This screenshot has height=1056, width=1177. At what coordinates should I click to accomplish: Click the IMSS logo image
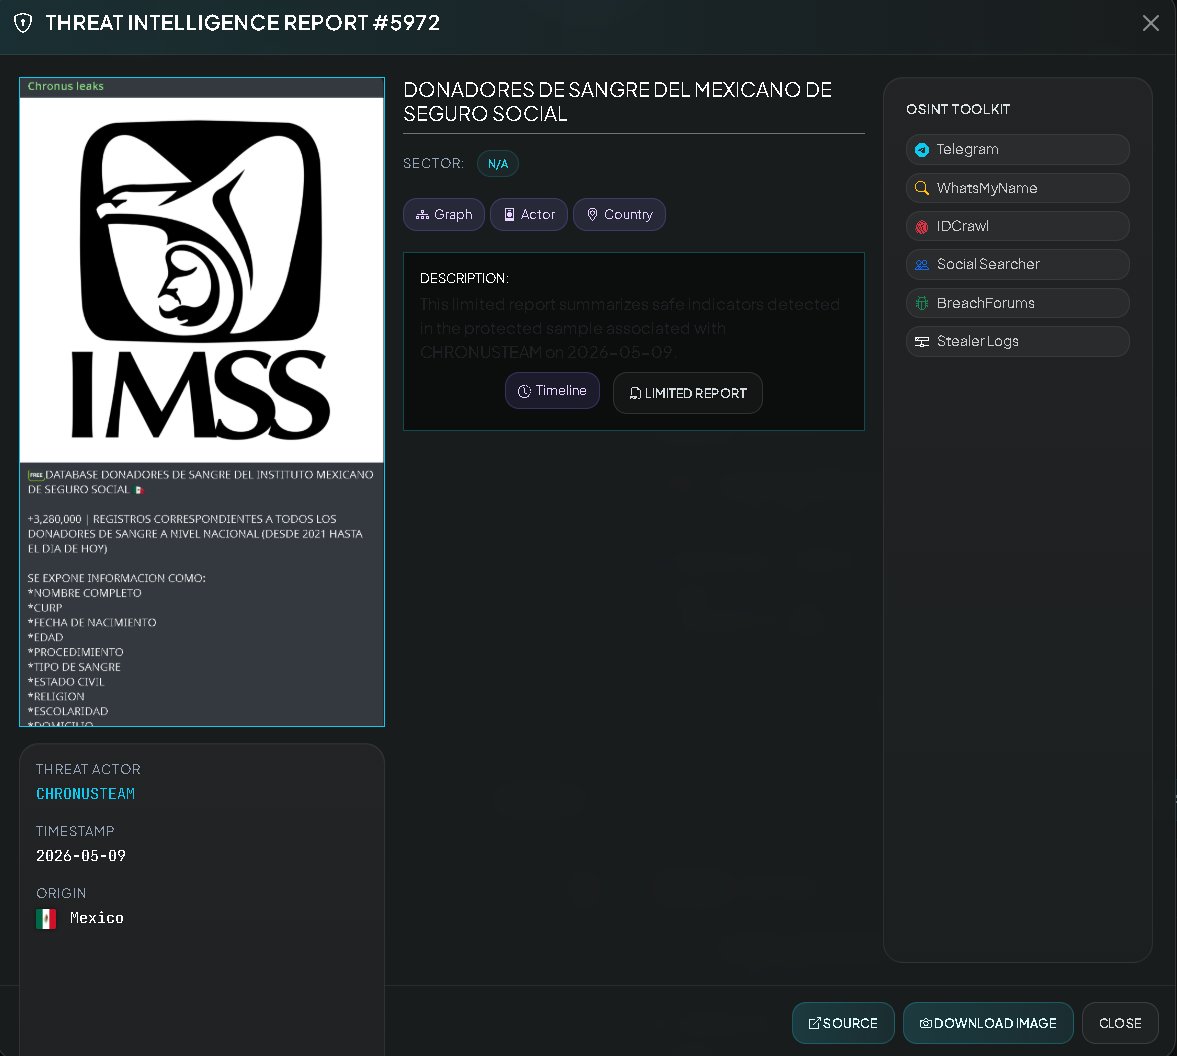coord(201,280)
